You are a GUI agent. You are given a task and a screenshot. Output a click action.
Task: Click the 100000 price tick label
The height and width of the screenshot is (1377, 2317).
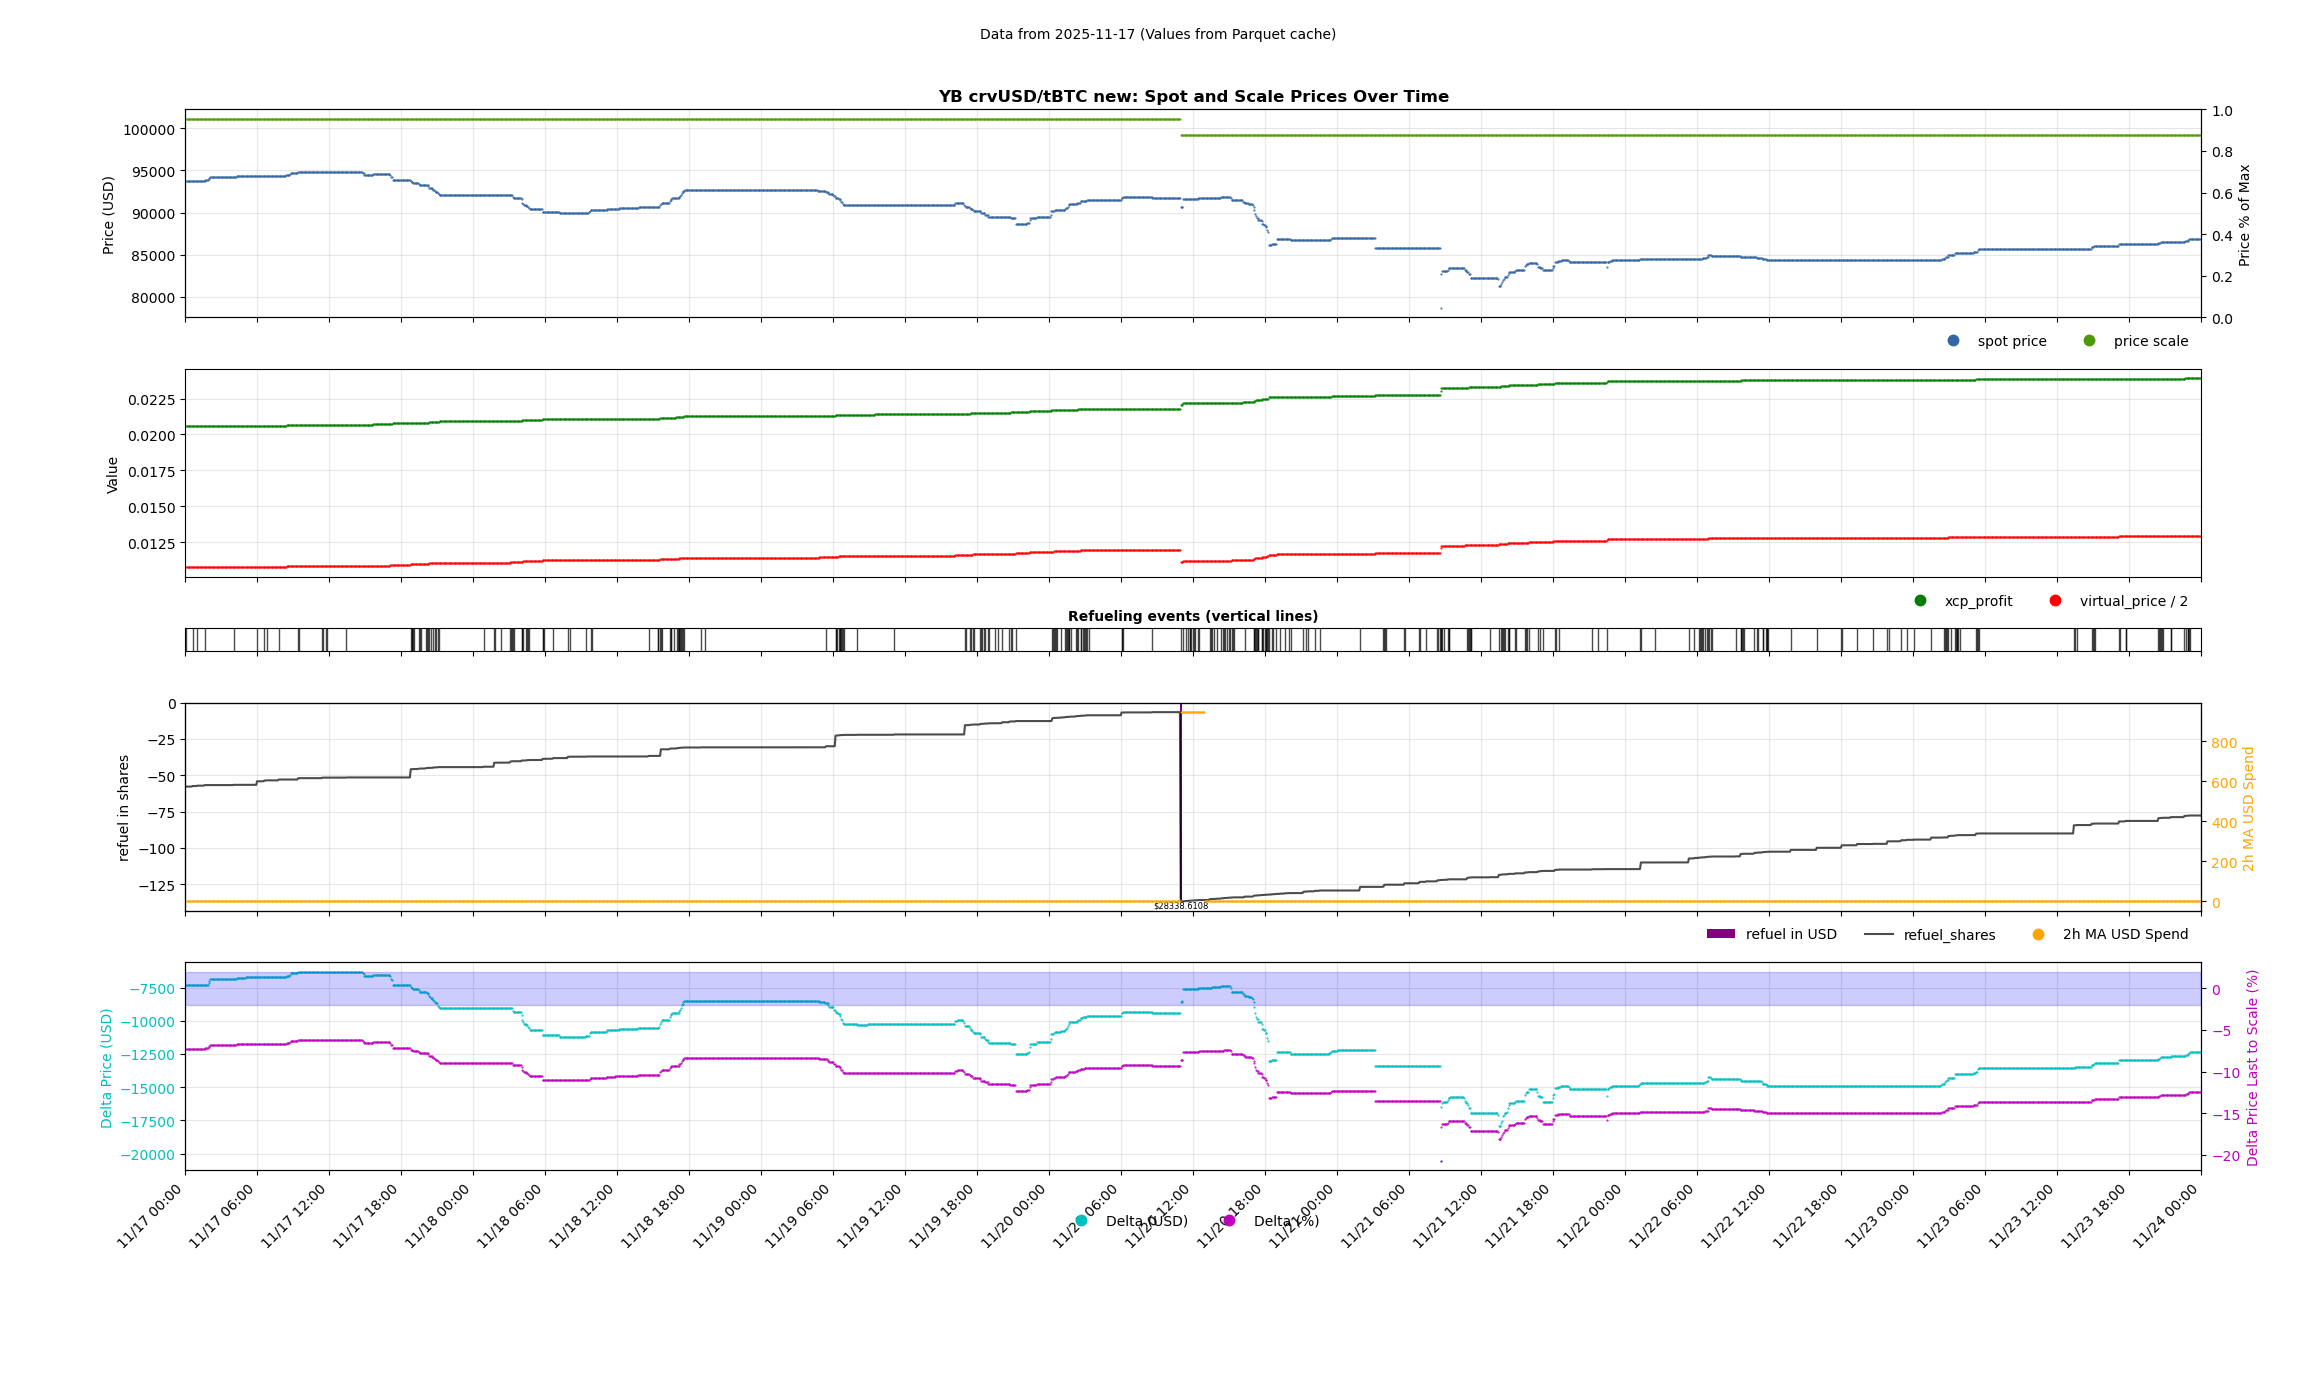149,130
